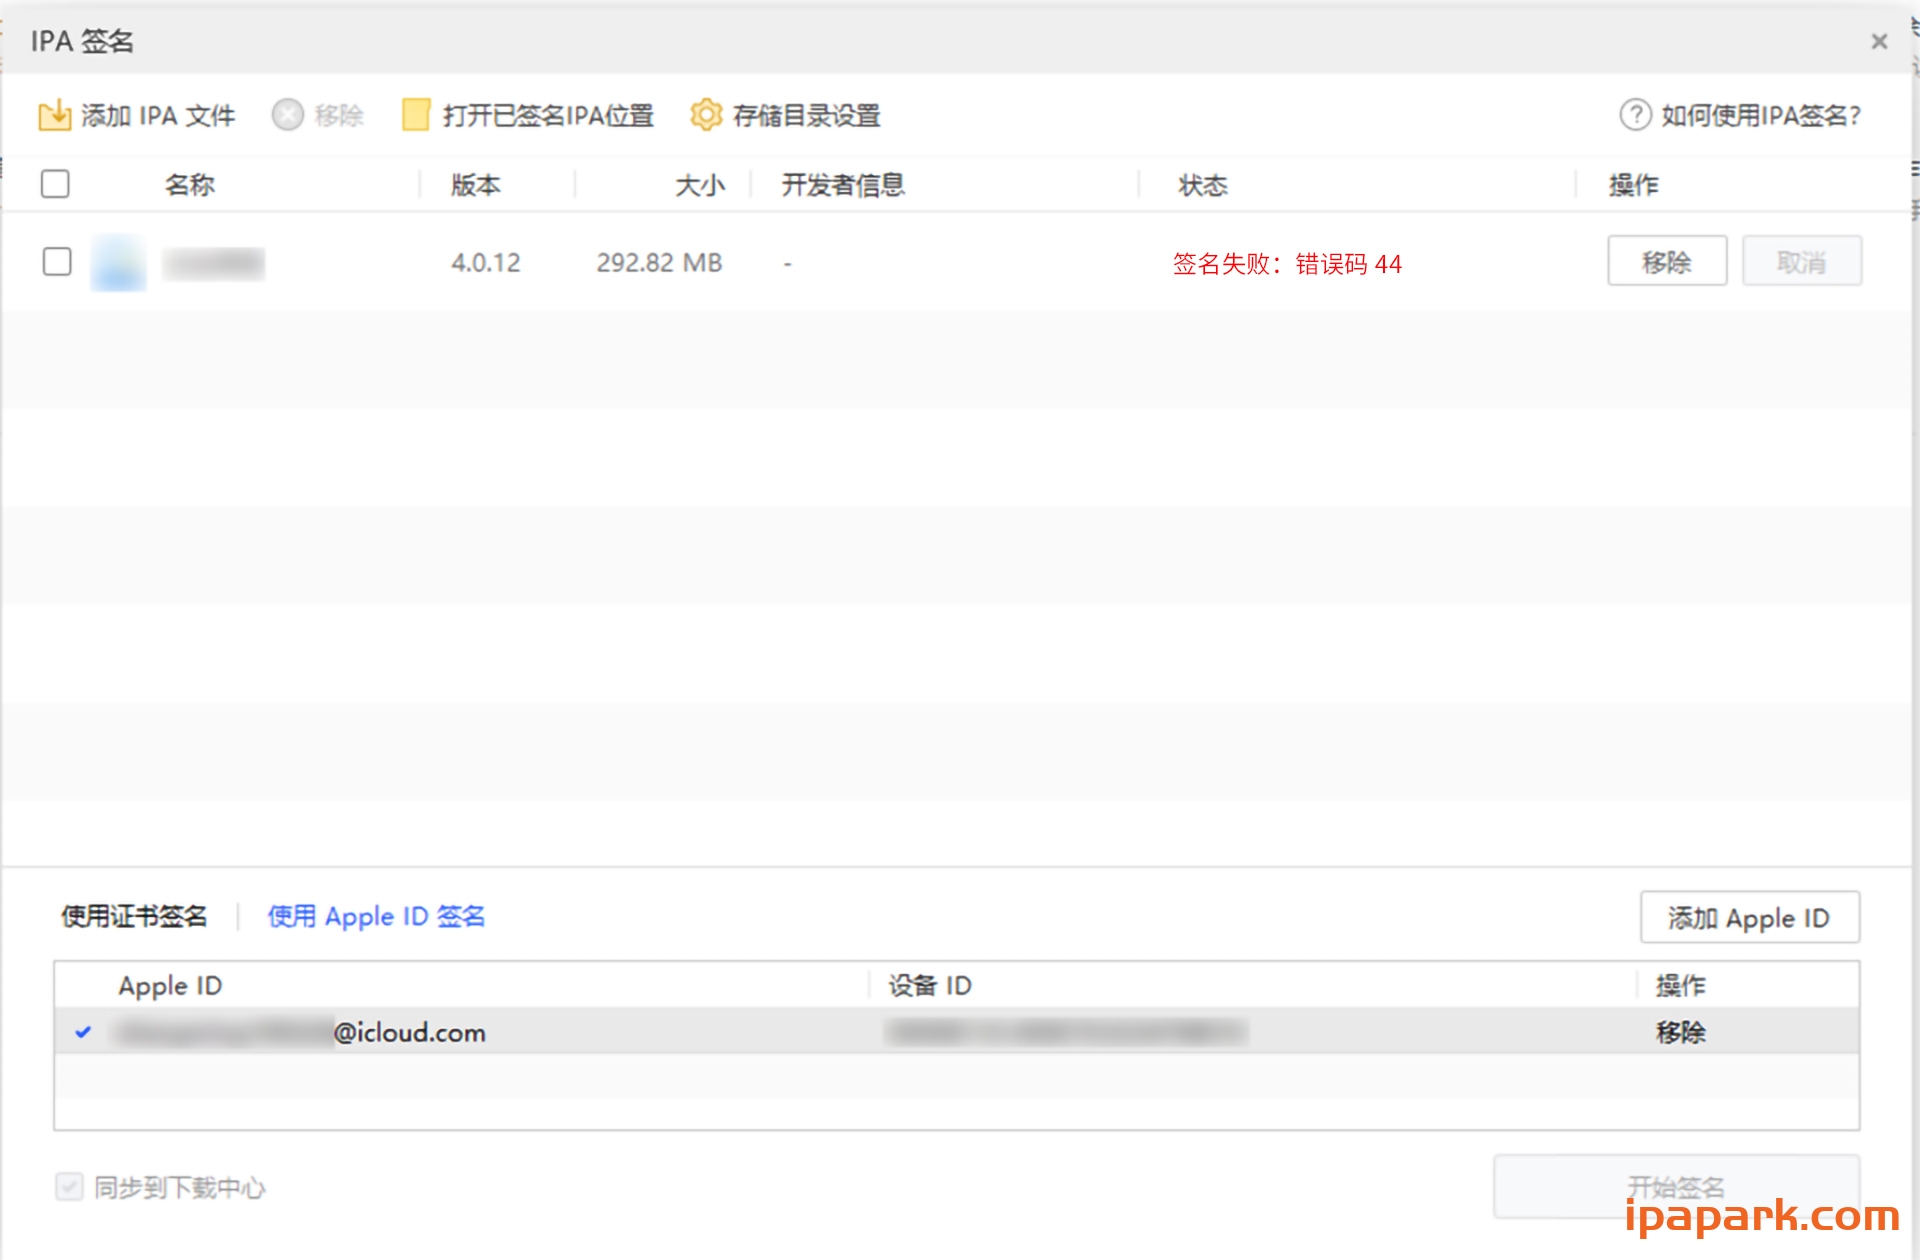
Task: Open signed IPA location via folder icon
Action: click(413, 115)
